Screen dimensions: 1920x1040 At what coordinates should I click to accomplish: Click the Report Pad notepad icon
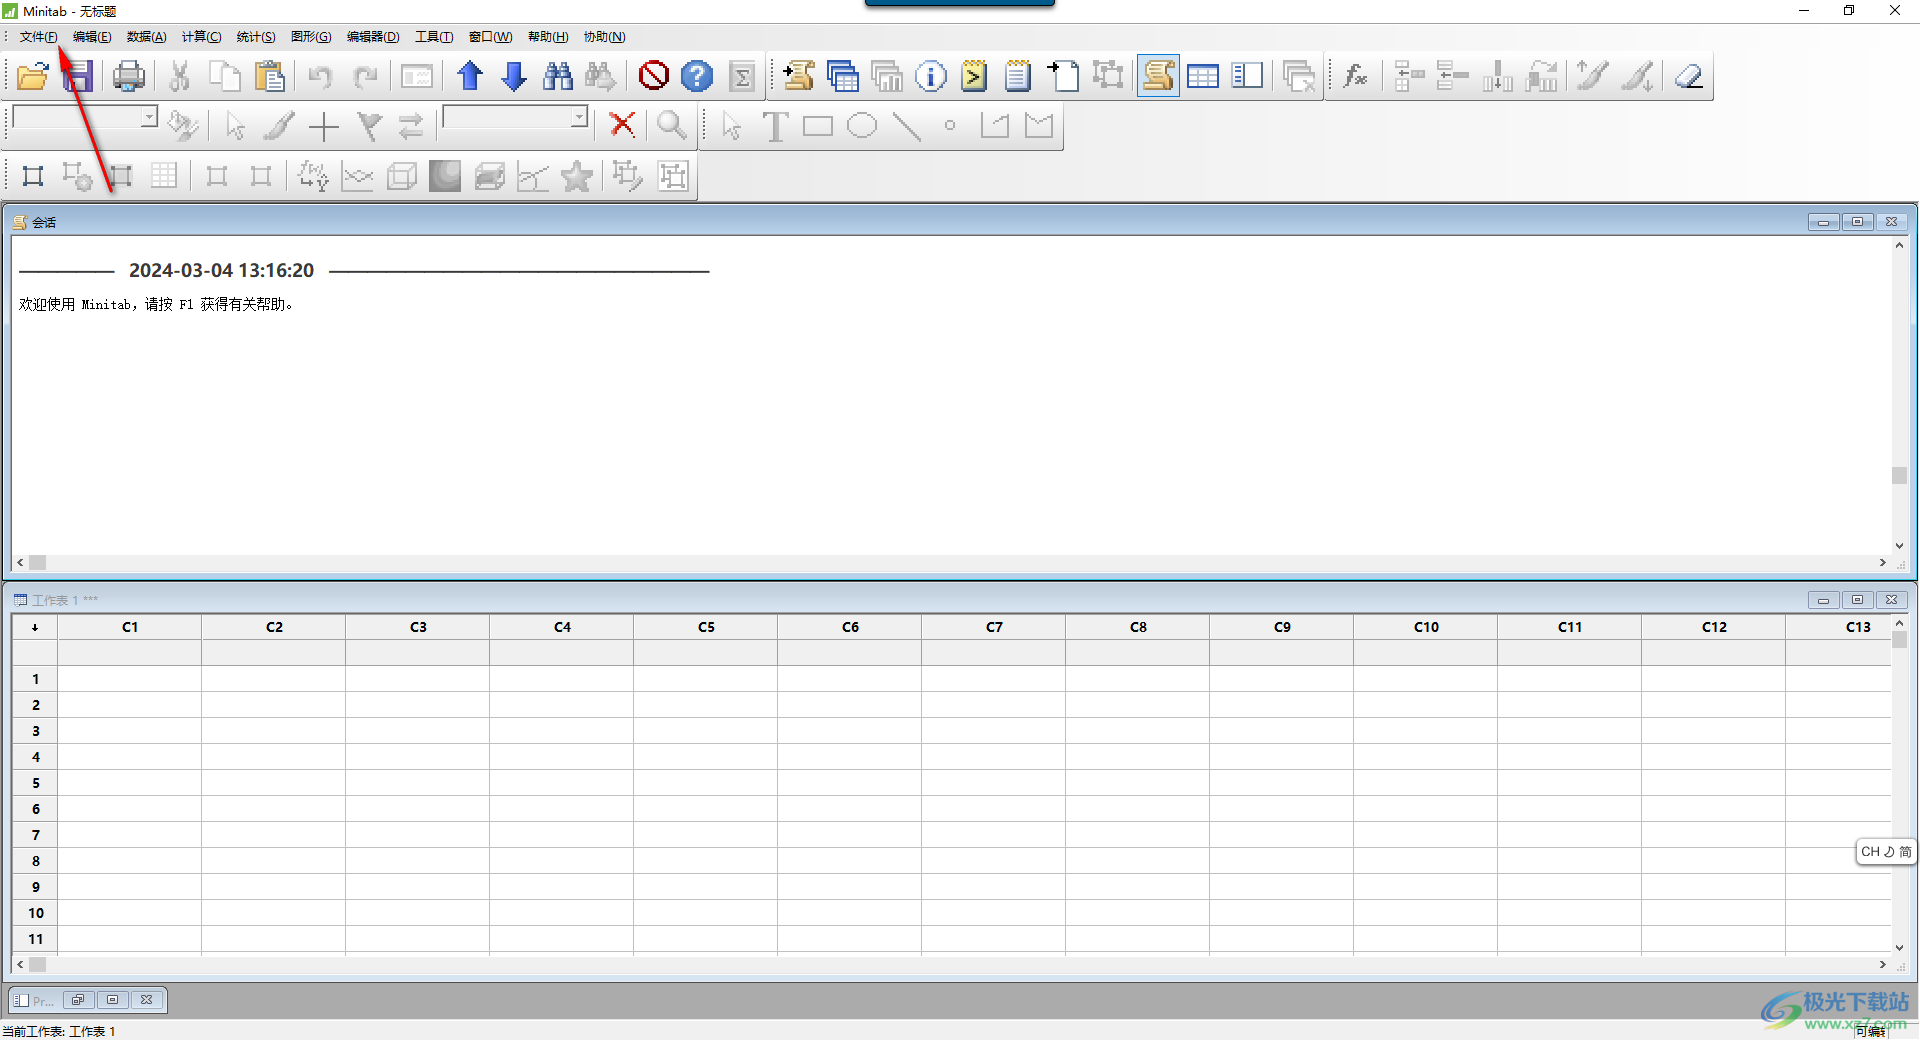[x=1018, y=76]
